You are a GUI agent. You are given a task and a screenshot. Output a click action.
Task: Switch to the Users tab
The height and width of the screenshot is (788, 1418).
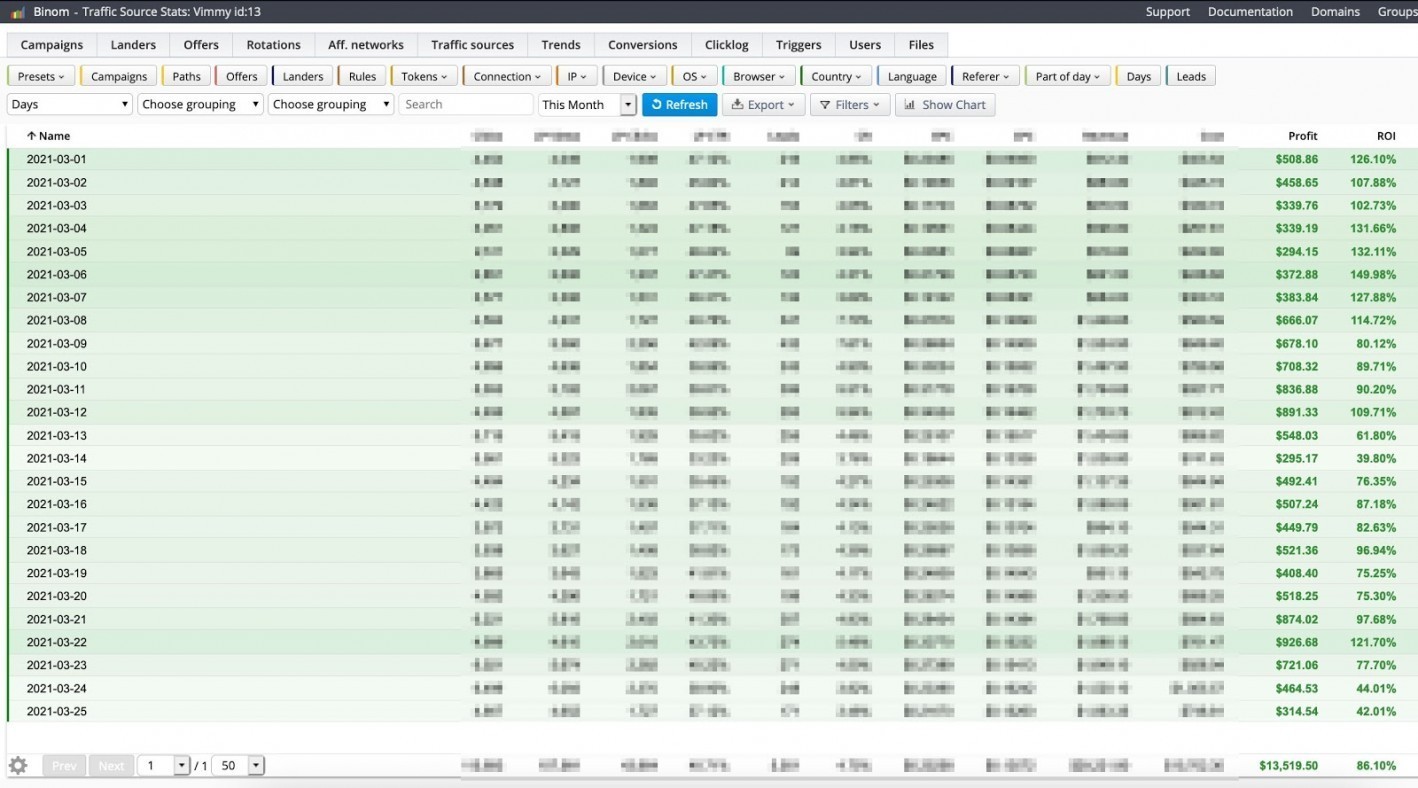click(x=865, y=45)
